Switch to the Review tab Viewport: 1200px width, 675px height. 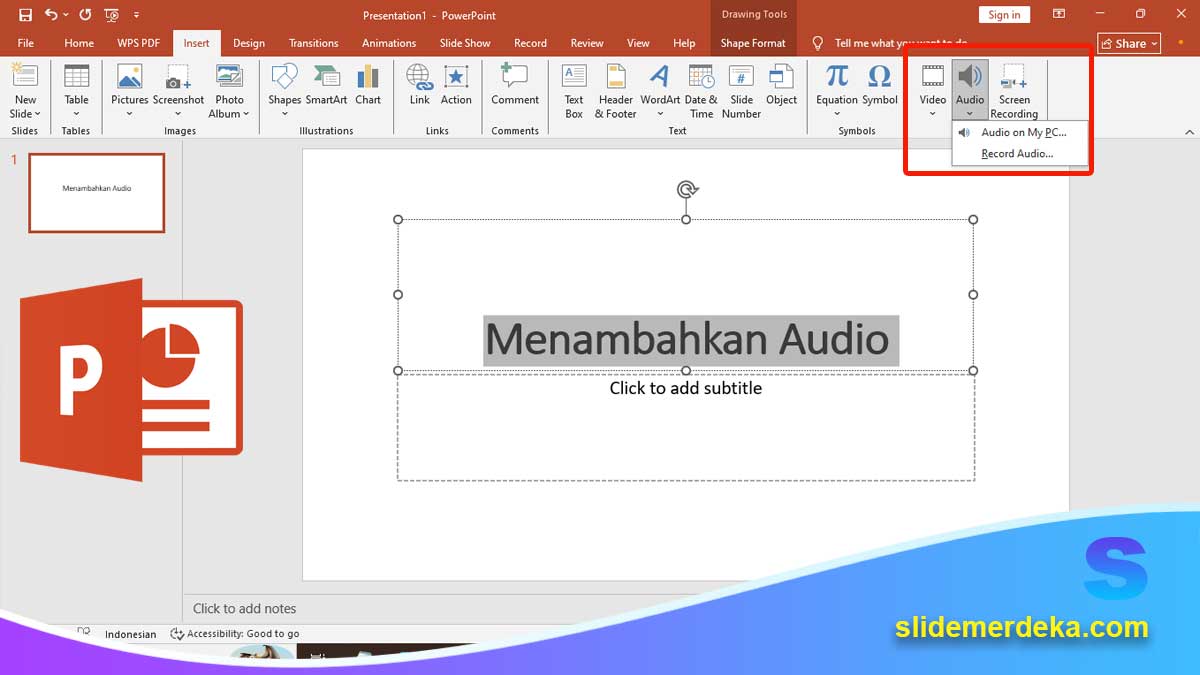pyautogui.click(x=587, y=43)
